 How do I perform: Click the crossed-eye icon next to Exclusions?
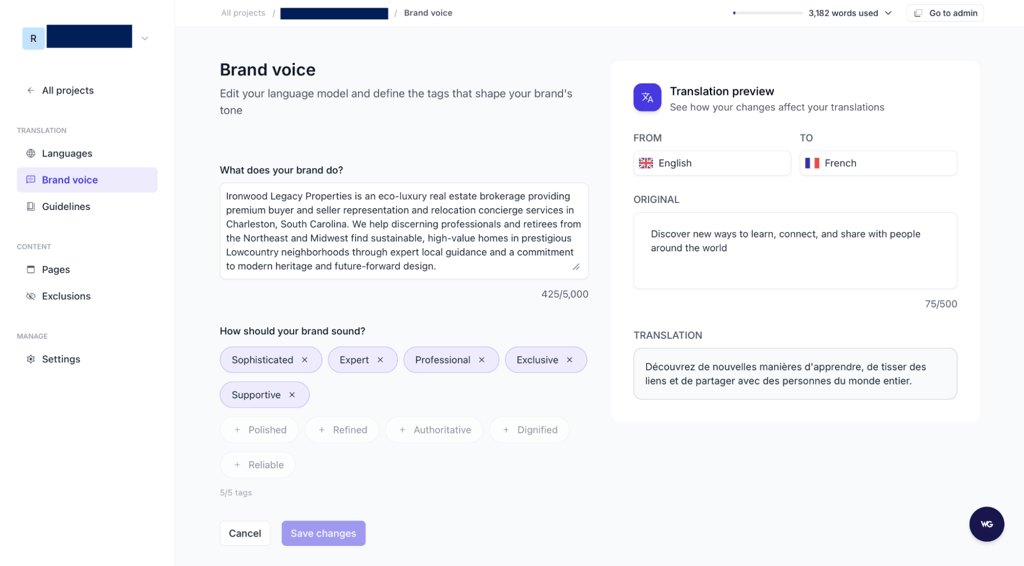tap(31, 296)
